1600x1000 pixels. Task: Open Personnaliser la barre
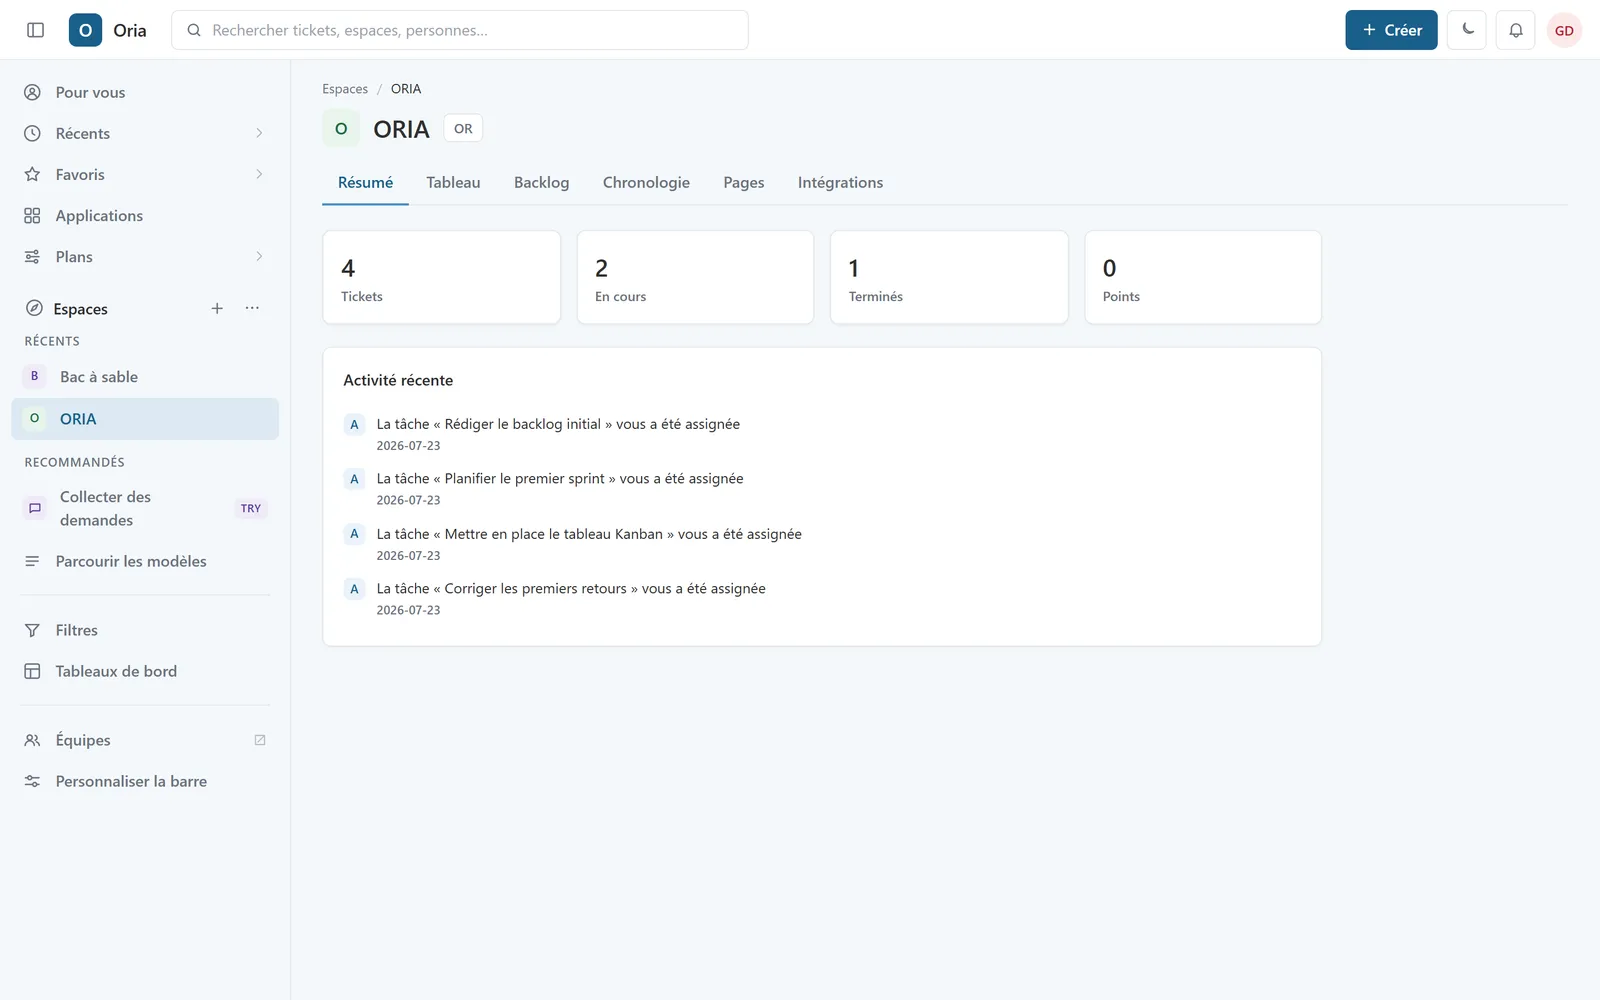(x=145, y=781)
